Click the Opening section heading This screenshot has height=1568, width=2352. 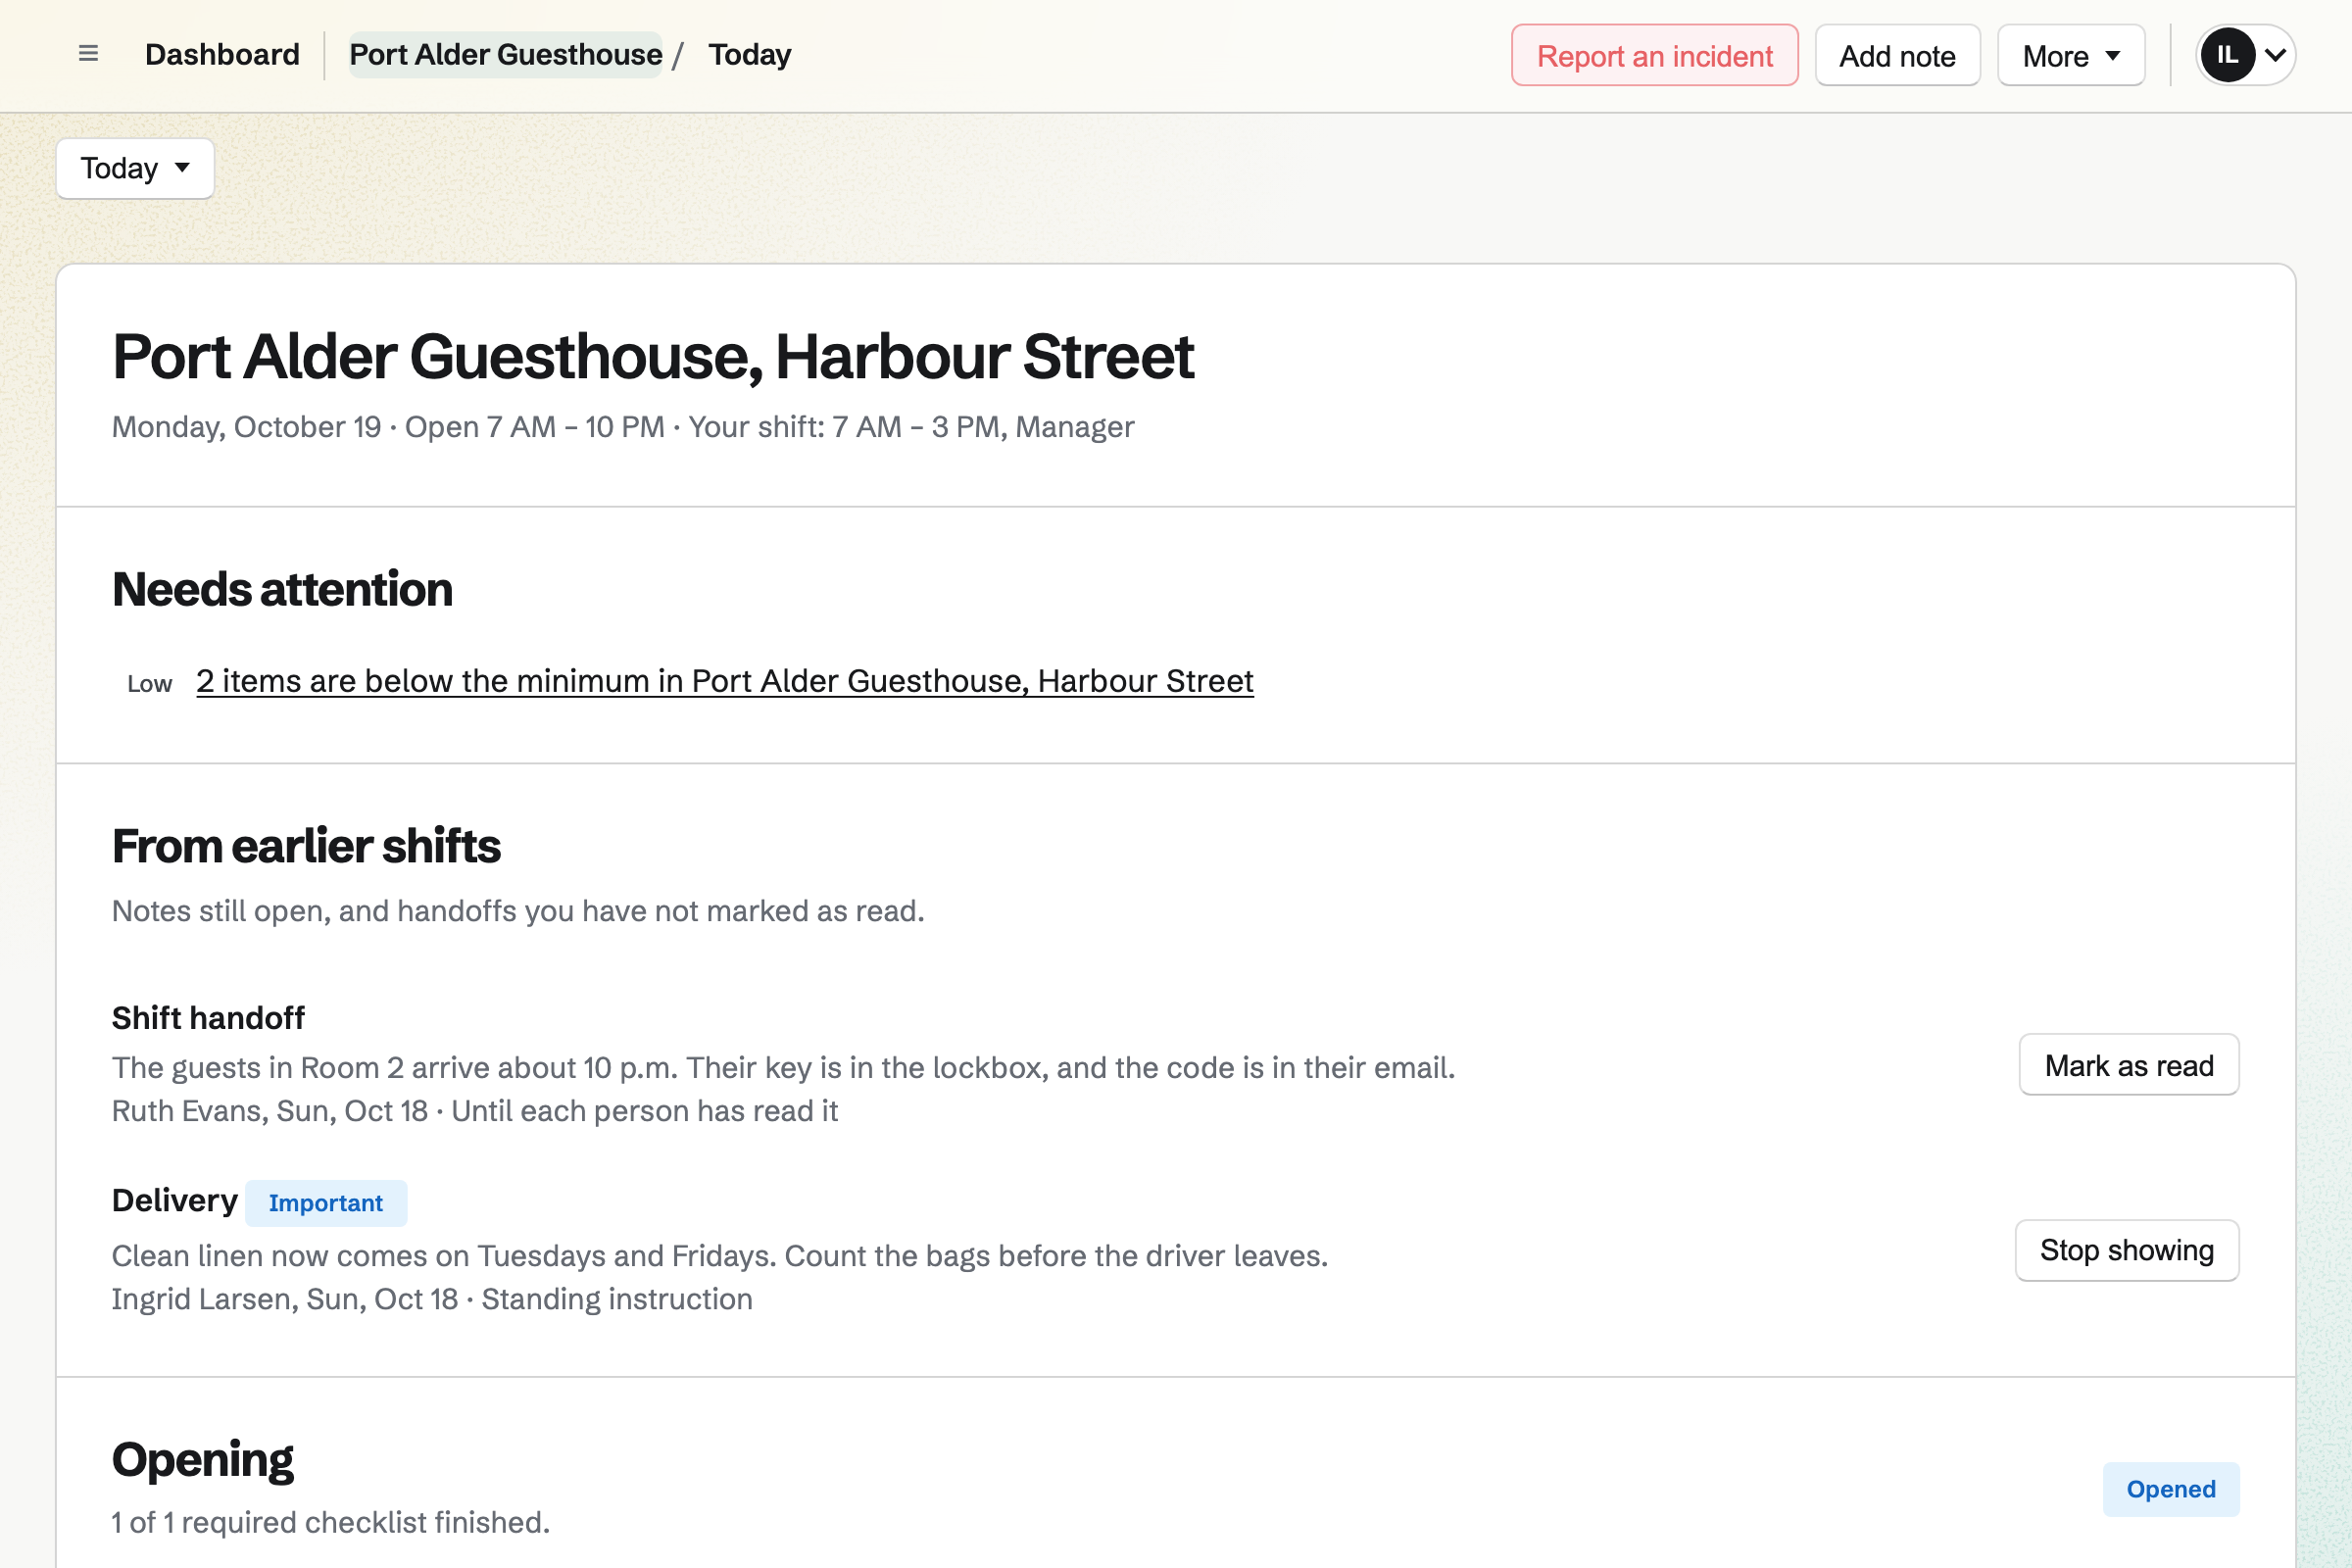point(203,1459)
